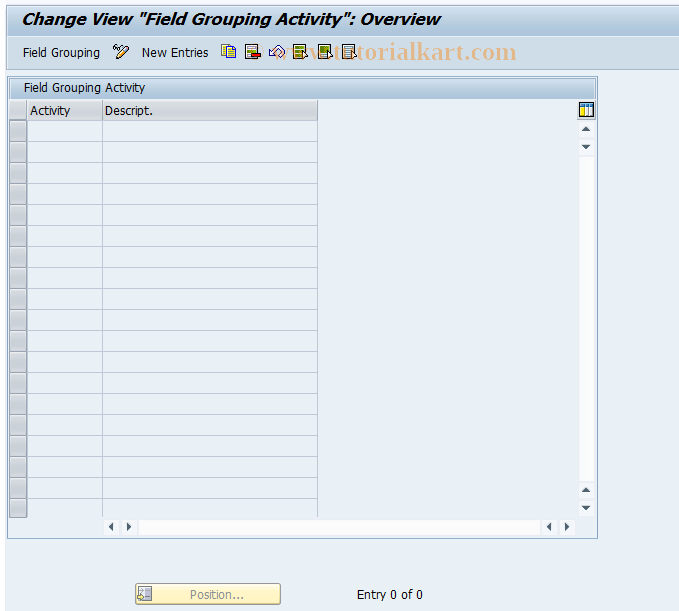Viewport: 679px width, 611px height.
Task: Click the first empty Descript. cell
Action: (210, 131)
